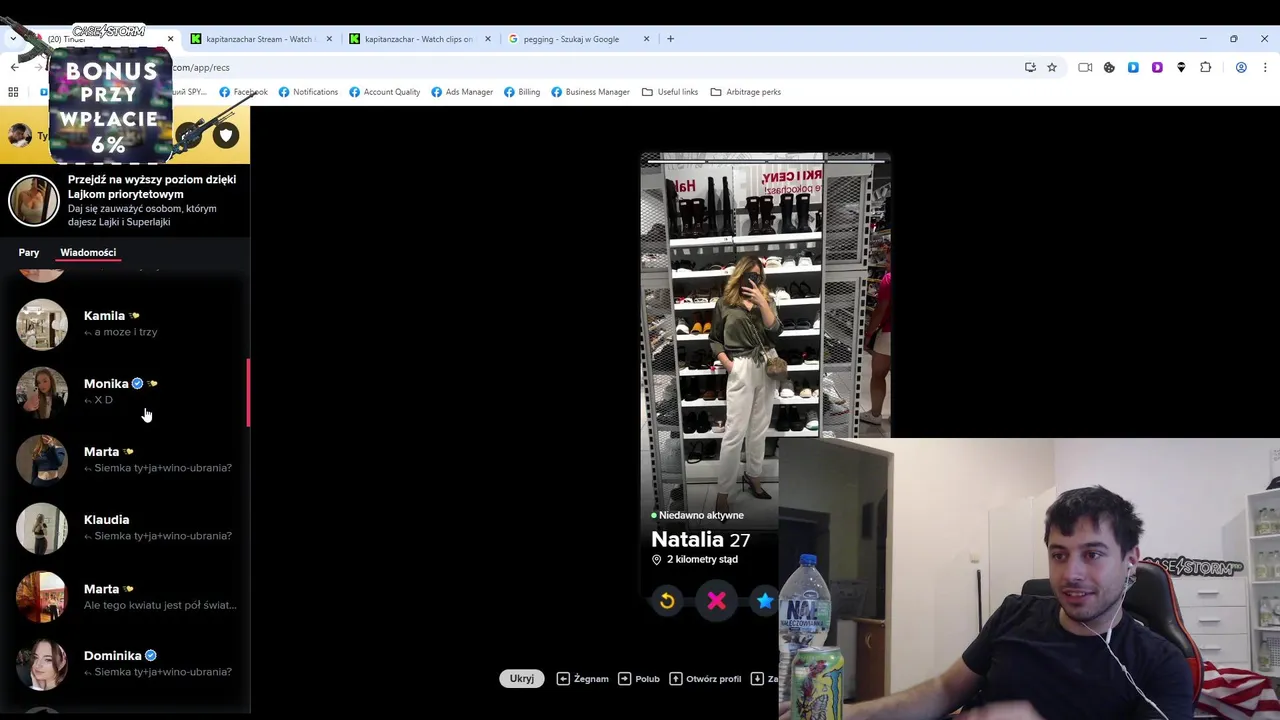Open Ads Manager bookmark
Screen dimensions: 1280x720
click(x=462, y=92)
